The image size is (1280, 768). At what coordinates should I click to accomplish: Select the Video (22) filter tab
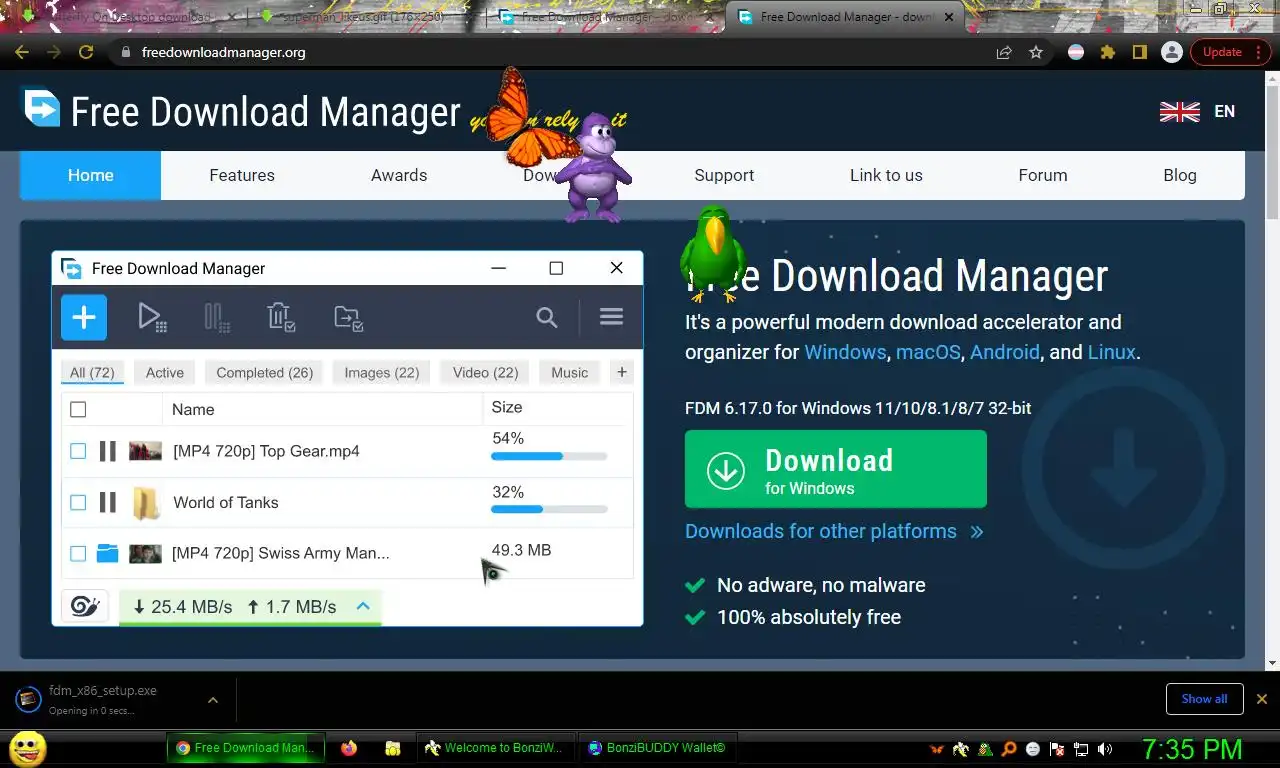click(485, 373)
